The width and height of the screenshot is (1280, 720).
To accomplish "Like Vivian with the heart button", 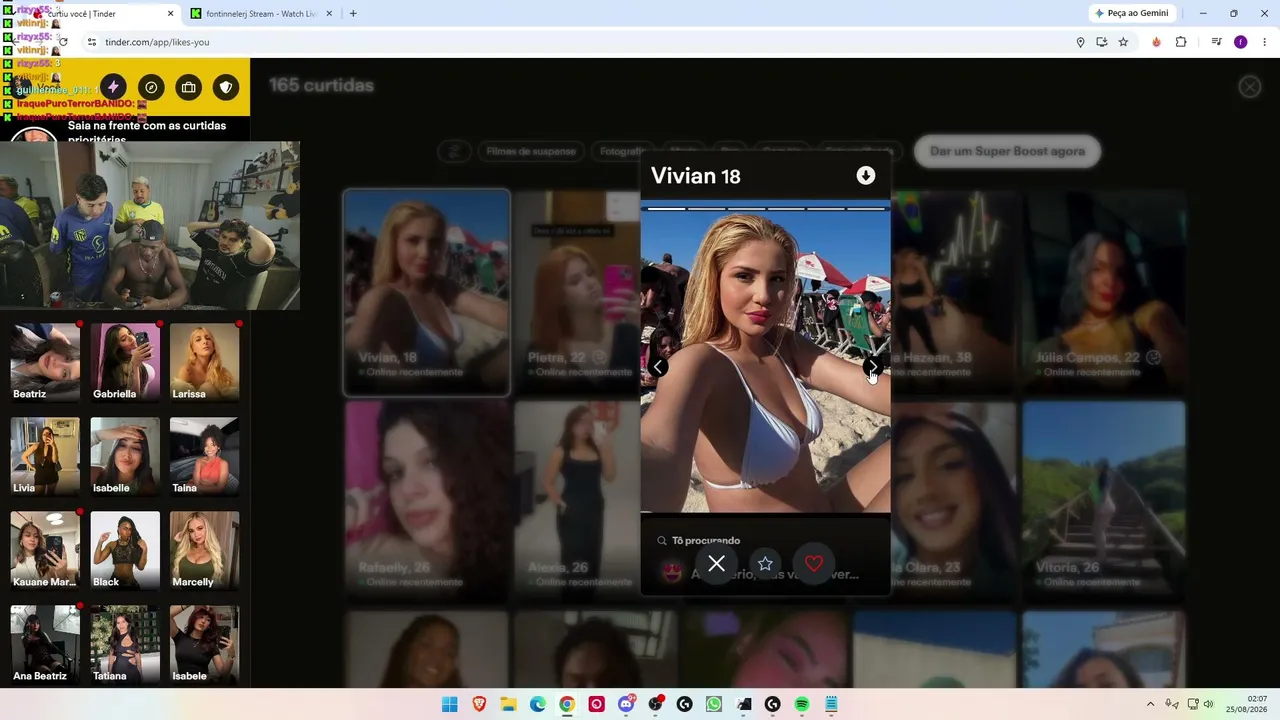I will (814, 564).
